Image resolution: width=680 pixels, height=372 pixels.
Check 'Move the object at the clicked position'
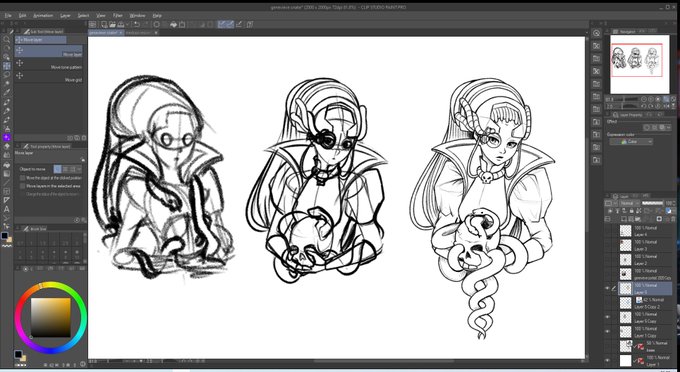tap(22, 178)
